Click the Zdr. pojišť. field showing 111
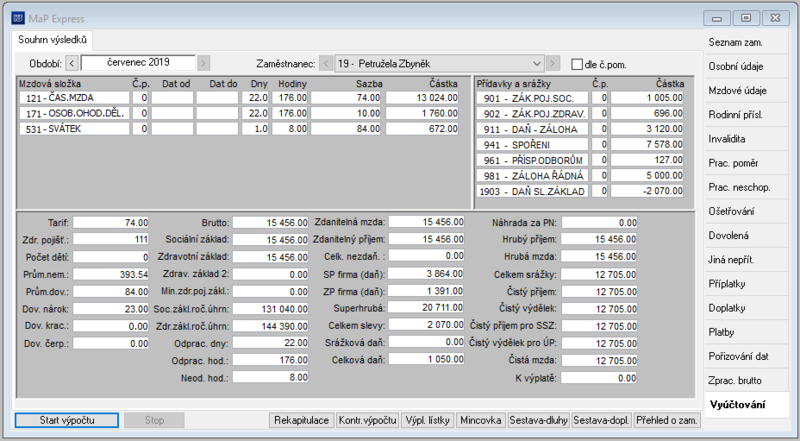This screenshot has width=800, height=441. [111, 239]
